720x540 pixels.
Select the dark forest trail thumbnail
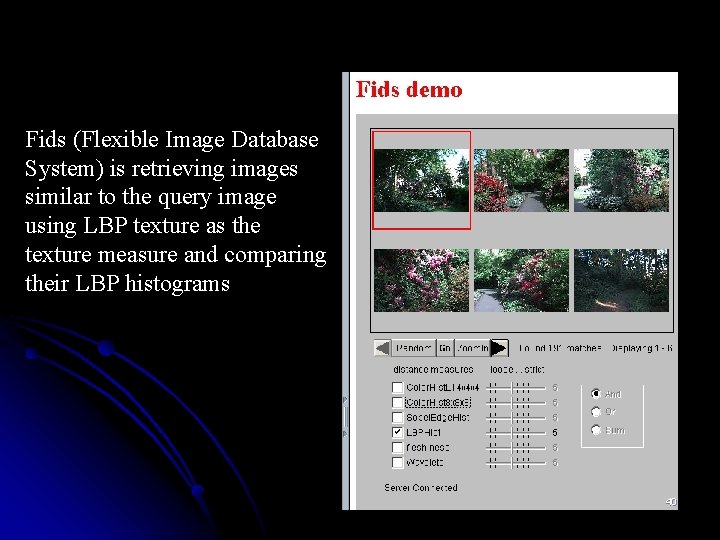pyautogui.click(x=621, y=281)
